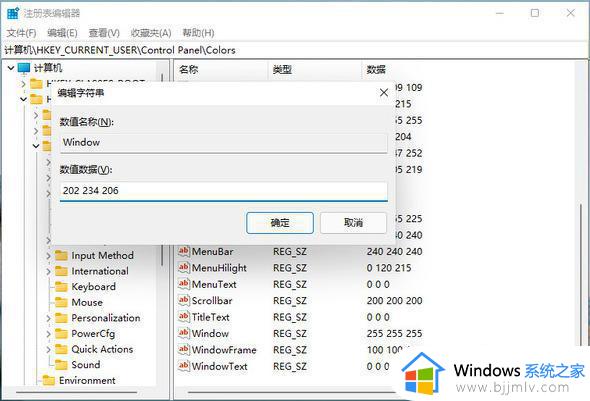Screen dimensions: 590x401
Task: Click the Mouse folder icon
Action: pos(61,302)
